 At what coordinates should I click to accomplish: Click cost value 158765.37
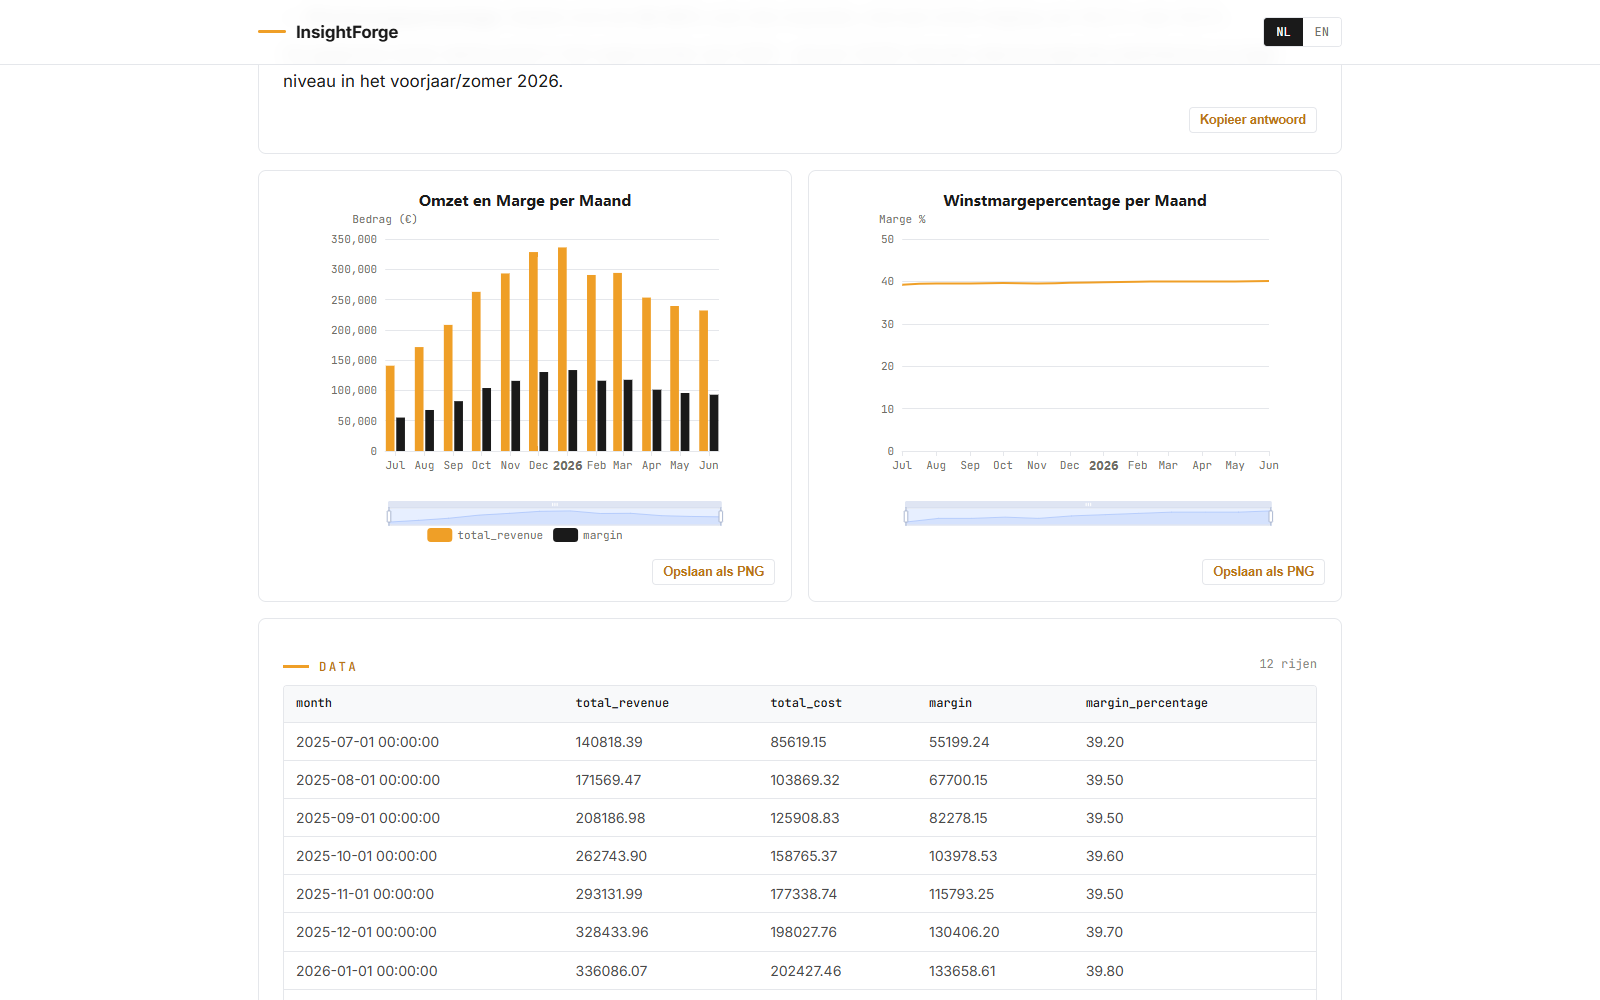pyautogui.click(x=804, y=856)
